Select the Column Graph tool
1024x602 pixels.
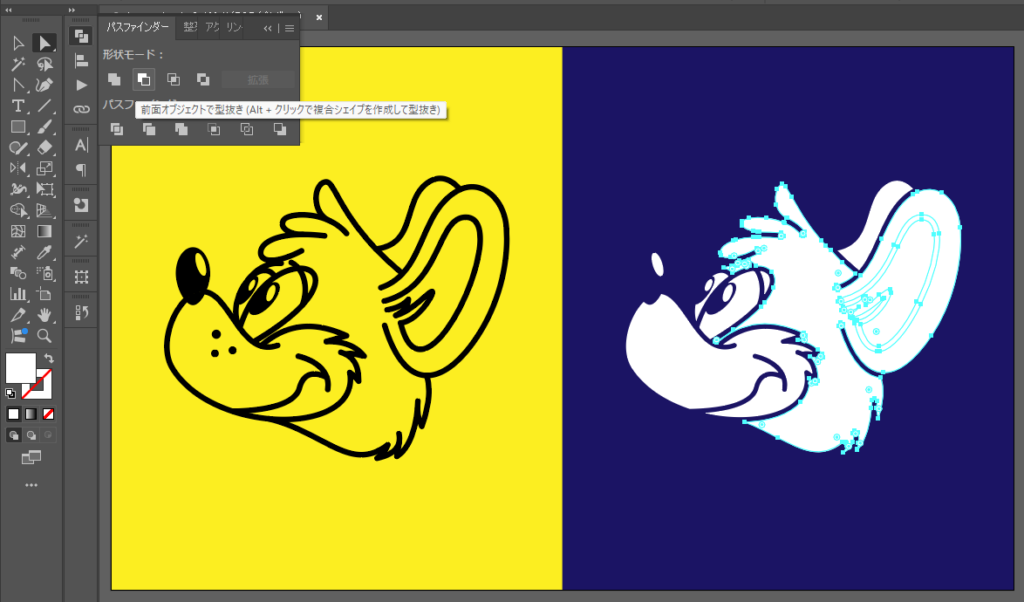coord(18,294)
